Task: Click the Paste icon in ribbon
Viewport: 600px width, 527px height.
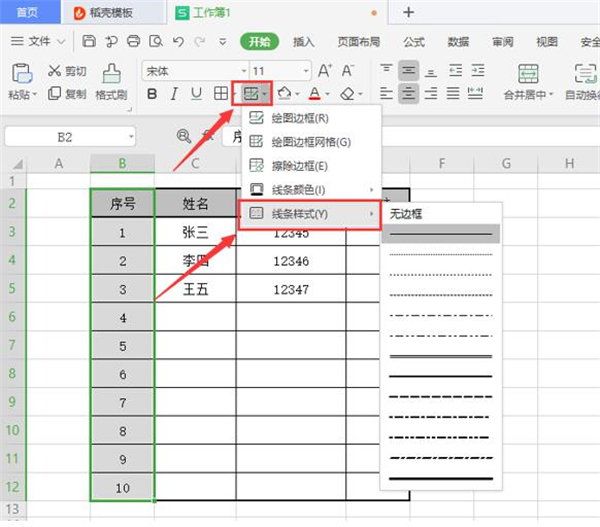Action: pos(19,72)
